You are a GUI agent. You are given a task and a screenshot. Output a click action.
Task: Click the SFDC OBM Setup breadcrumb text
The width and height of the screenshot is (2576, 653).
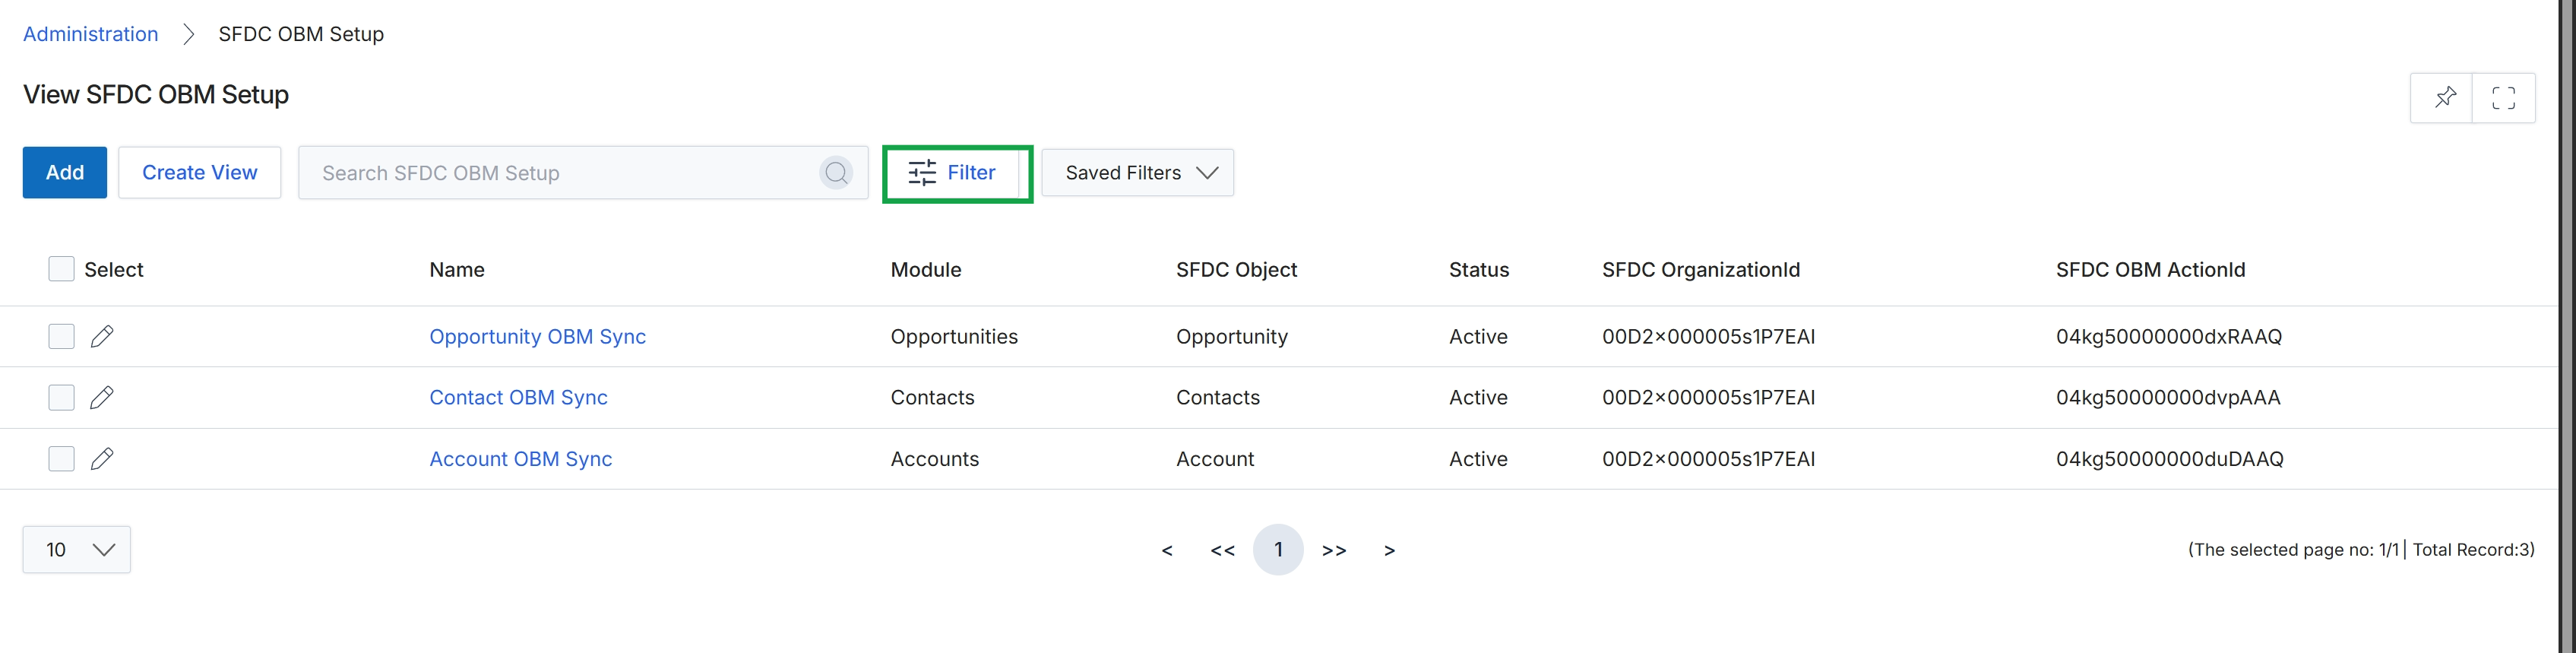click(x=301, y=34)
